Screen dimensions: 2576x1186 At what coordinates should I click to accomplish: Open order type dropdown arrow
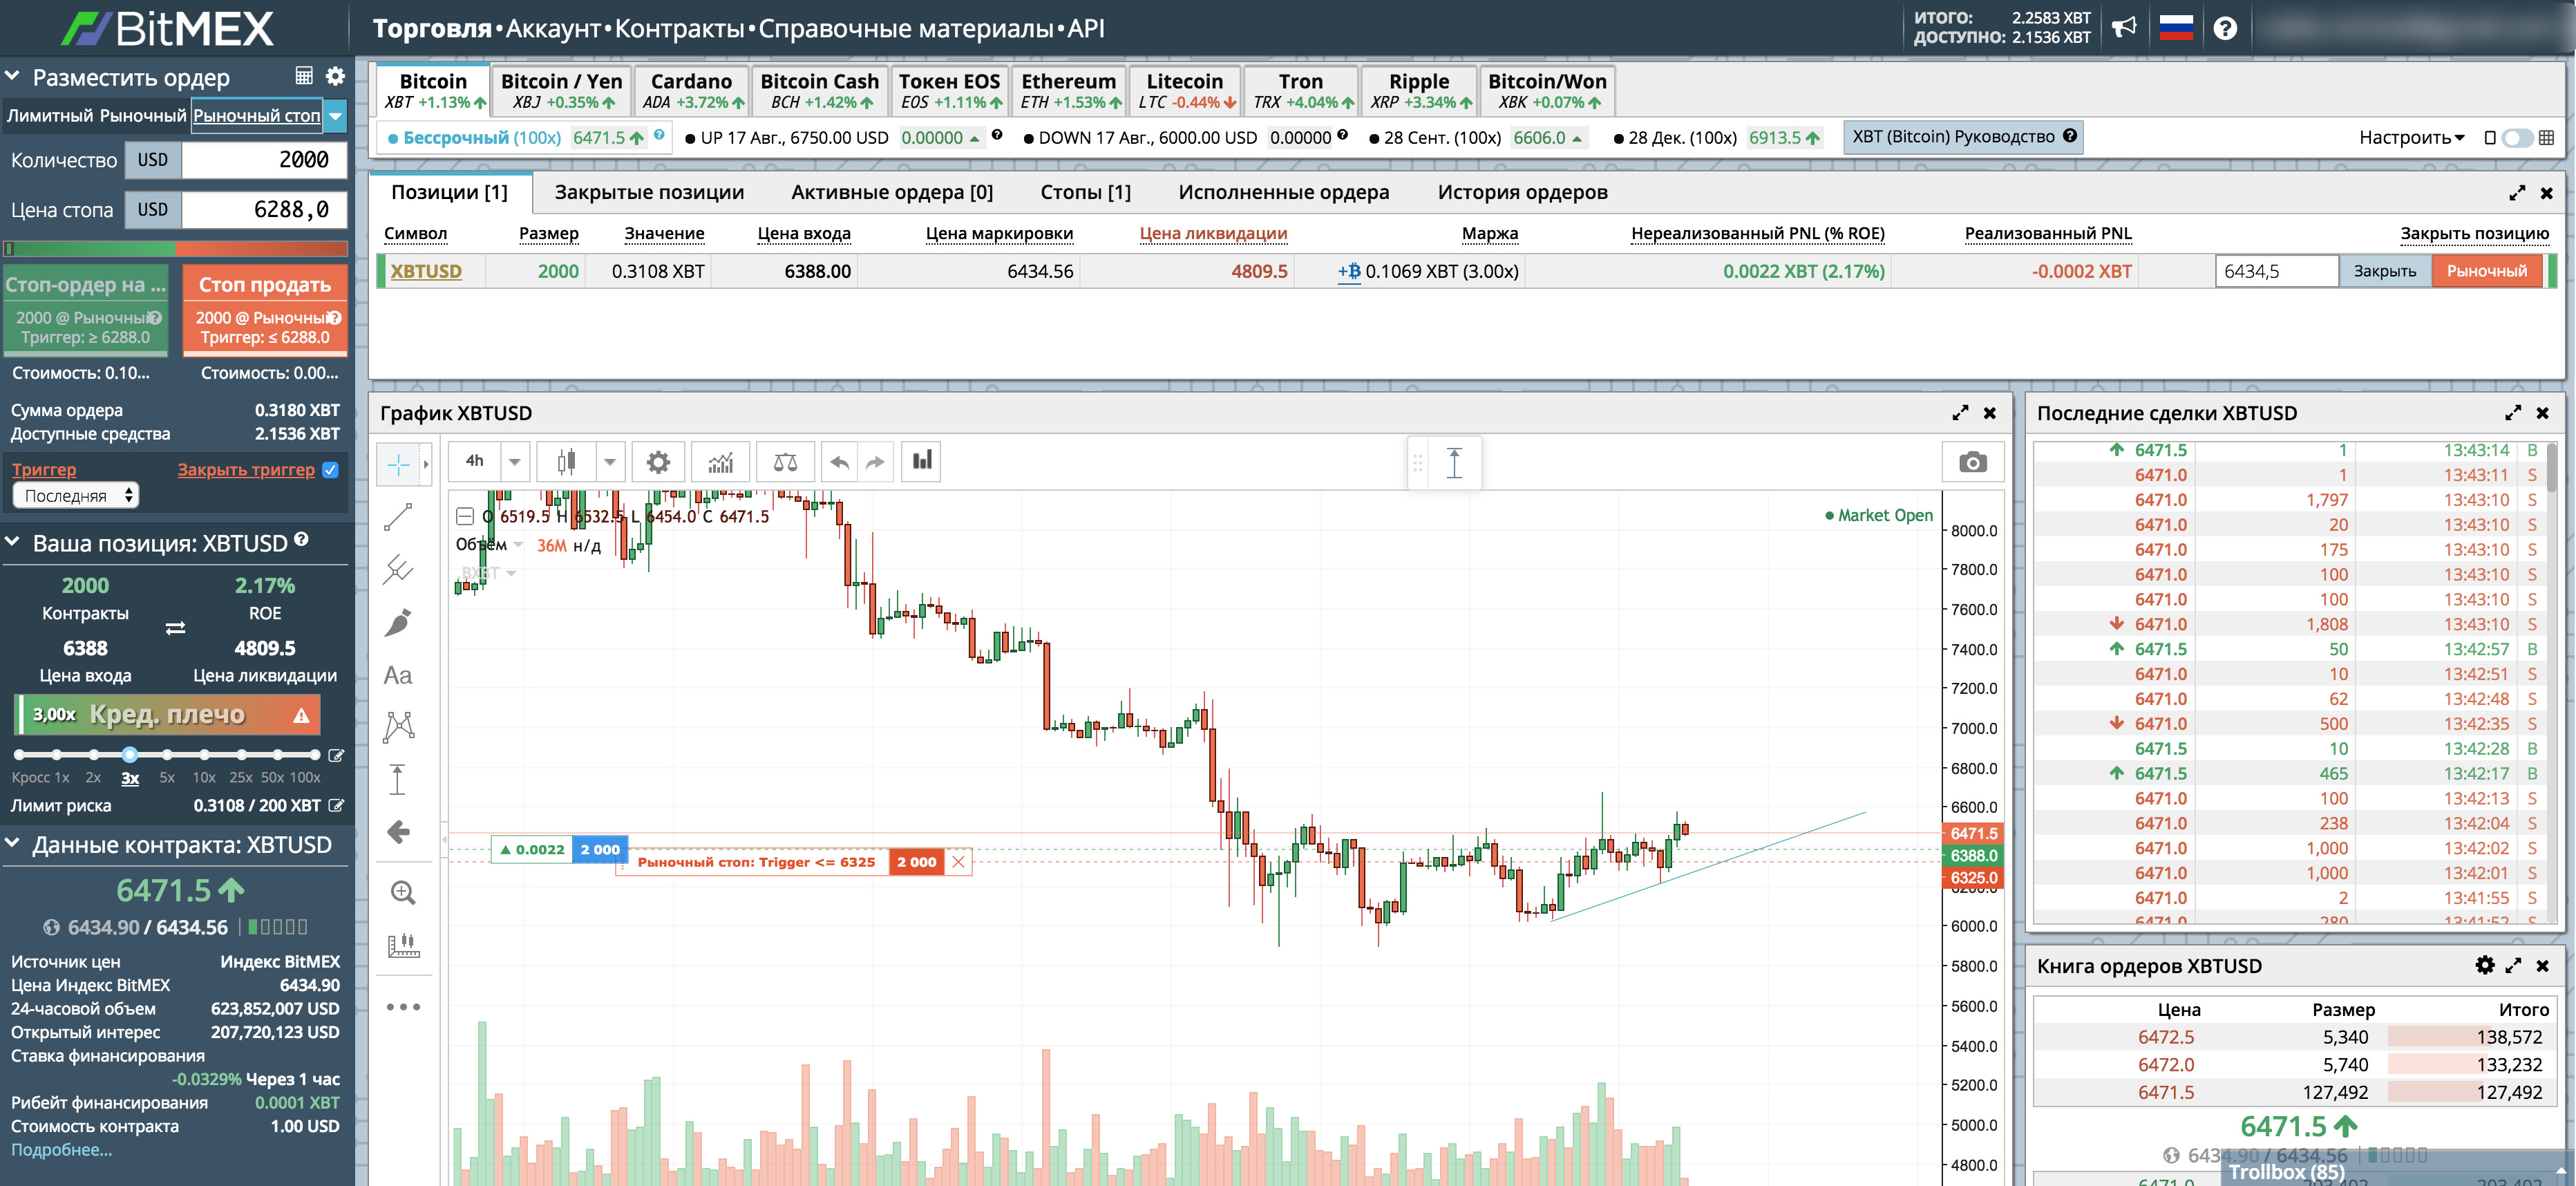(336, 116)
